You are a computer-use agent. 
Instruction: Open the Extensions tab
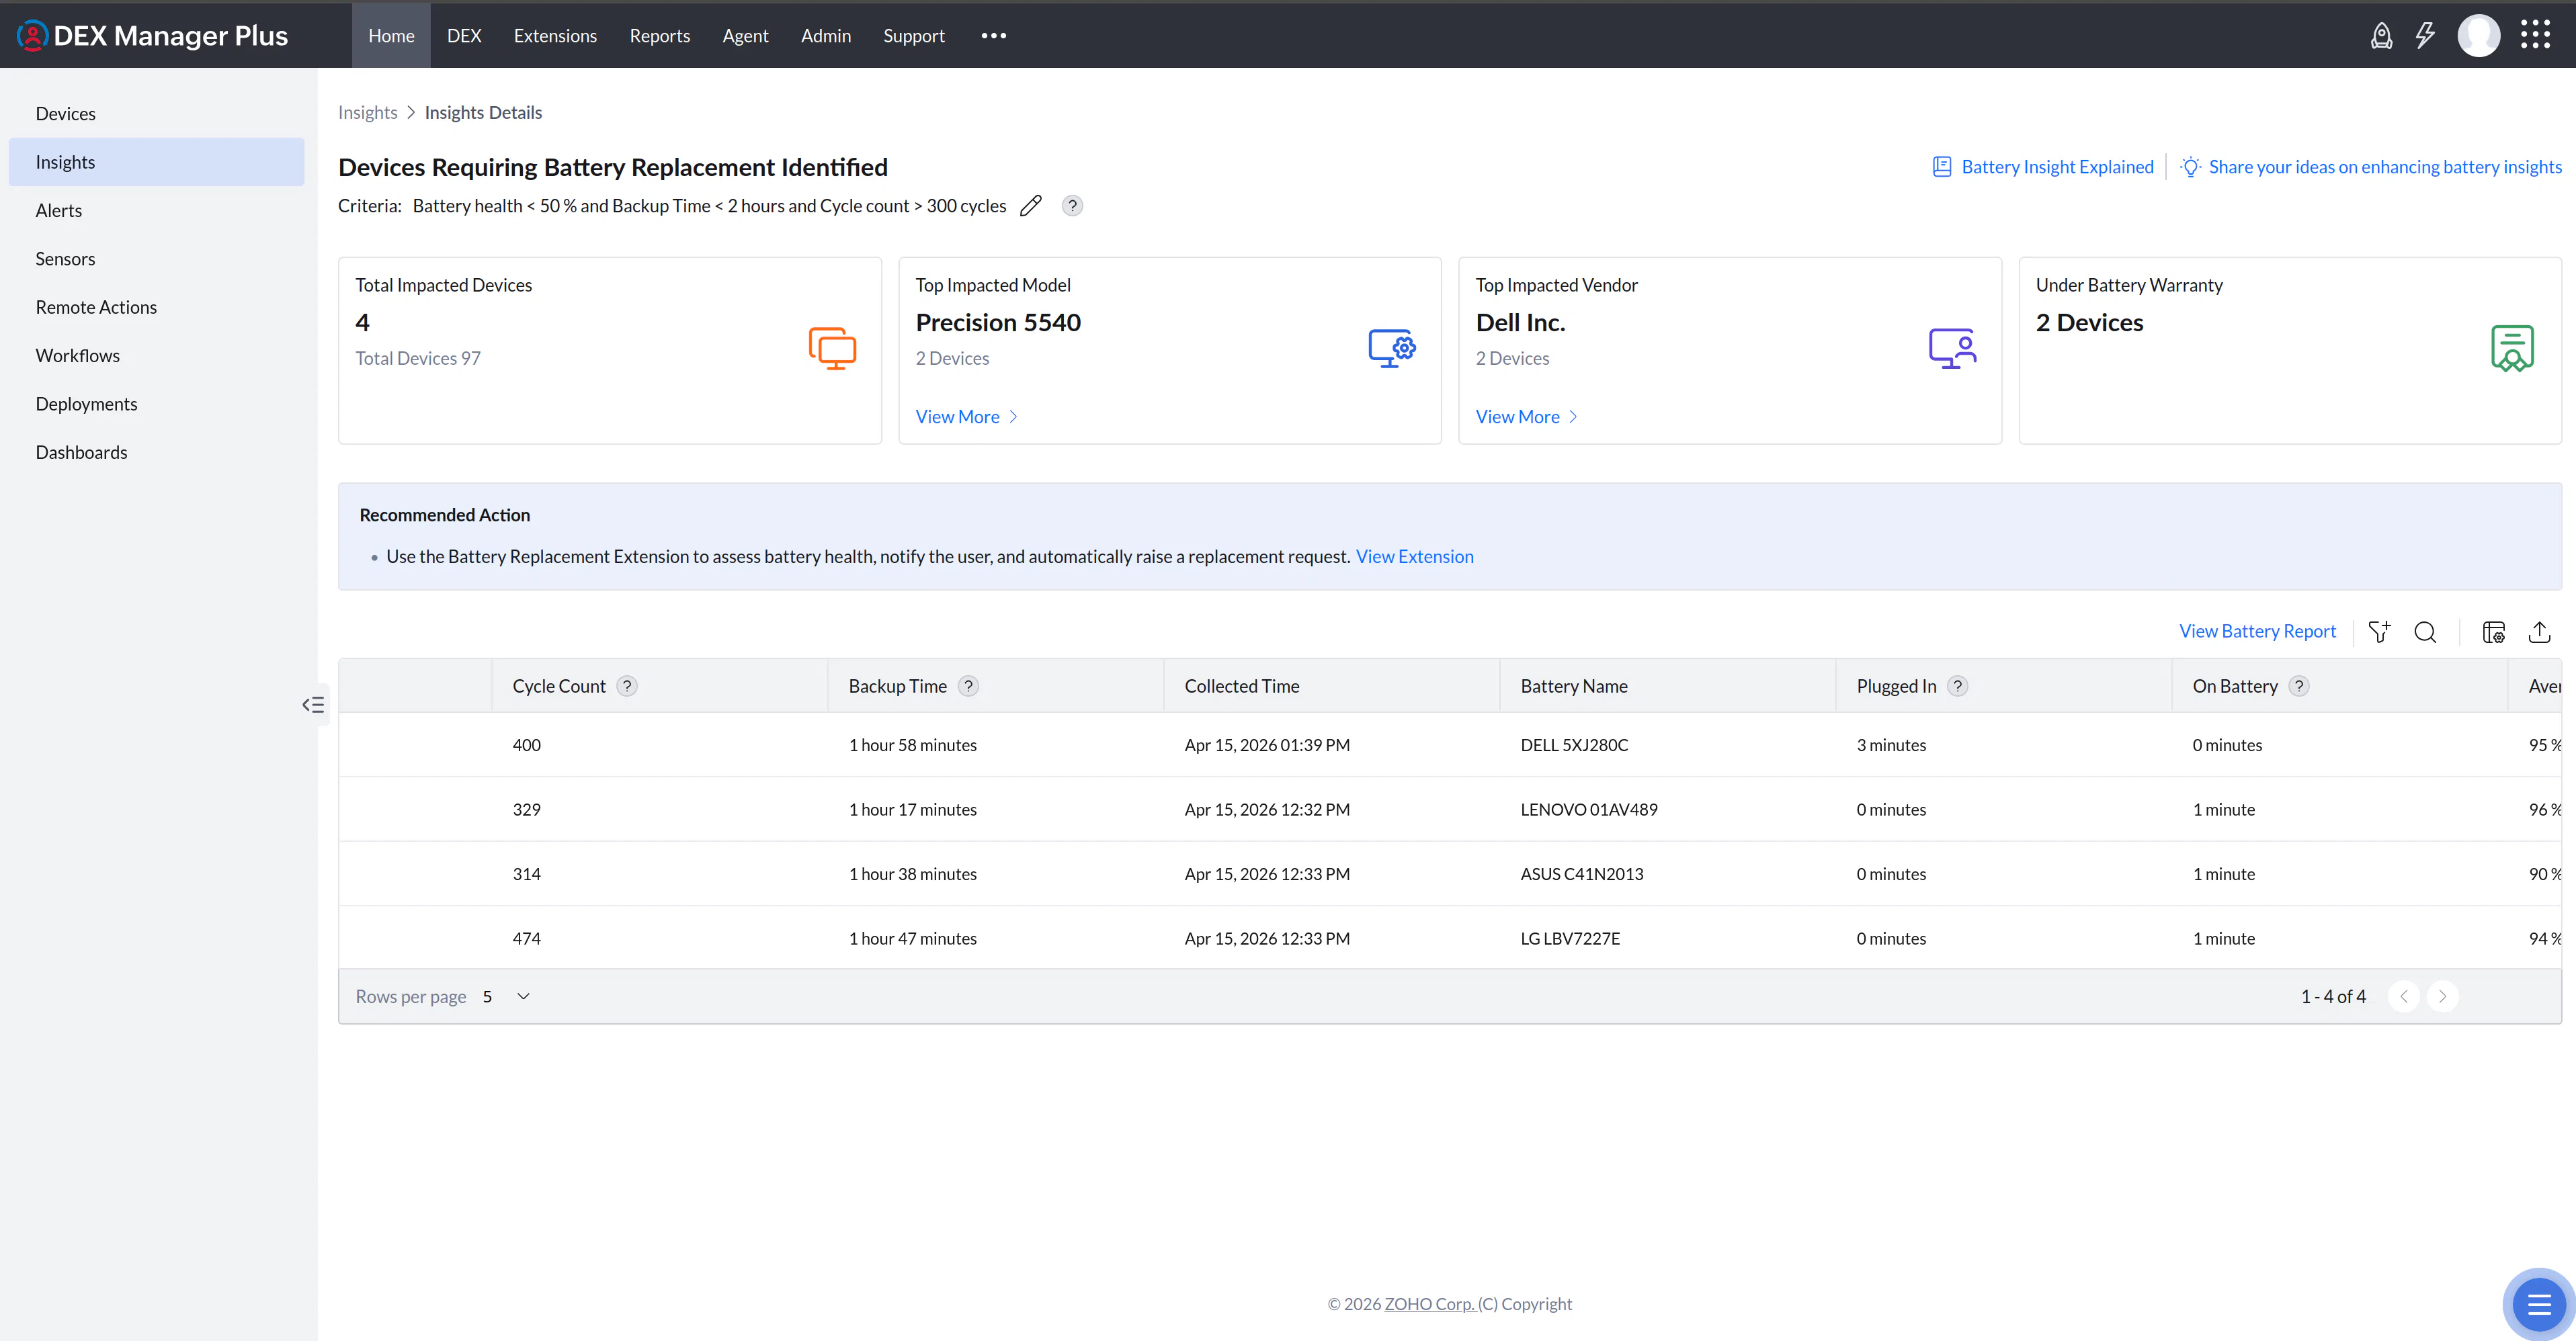pyautogui.click(x=555, y=36)
